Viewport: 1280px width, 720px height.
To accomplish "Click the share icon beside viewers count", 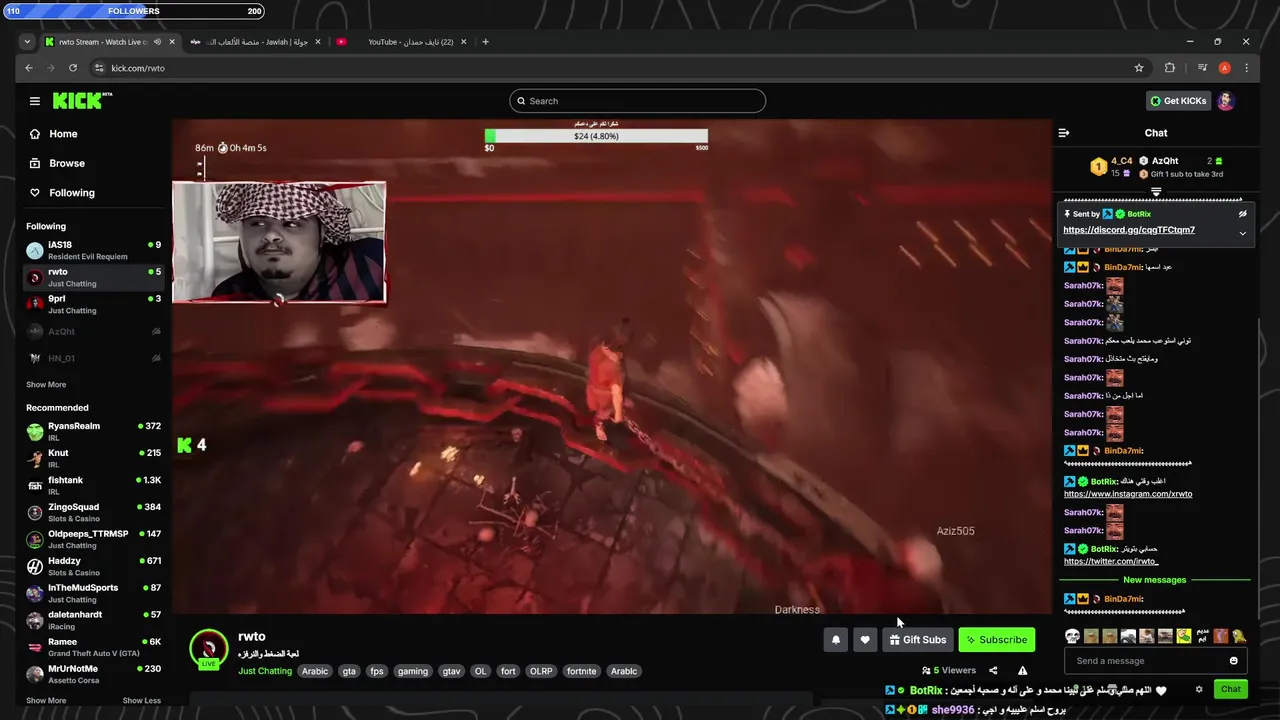I will tap(993, 671).
